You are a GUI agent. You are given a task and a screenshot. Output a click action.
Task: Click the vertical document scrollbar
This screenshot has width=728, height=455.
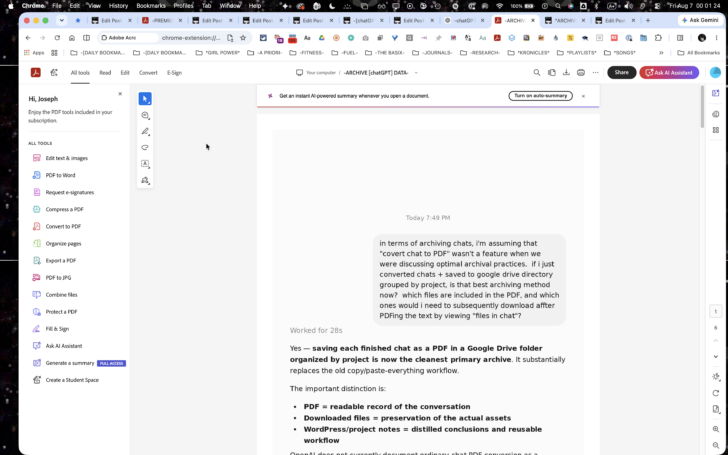[x=702, y=106]
